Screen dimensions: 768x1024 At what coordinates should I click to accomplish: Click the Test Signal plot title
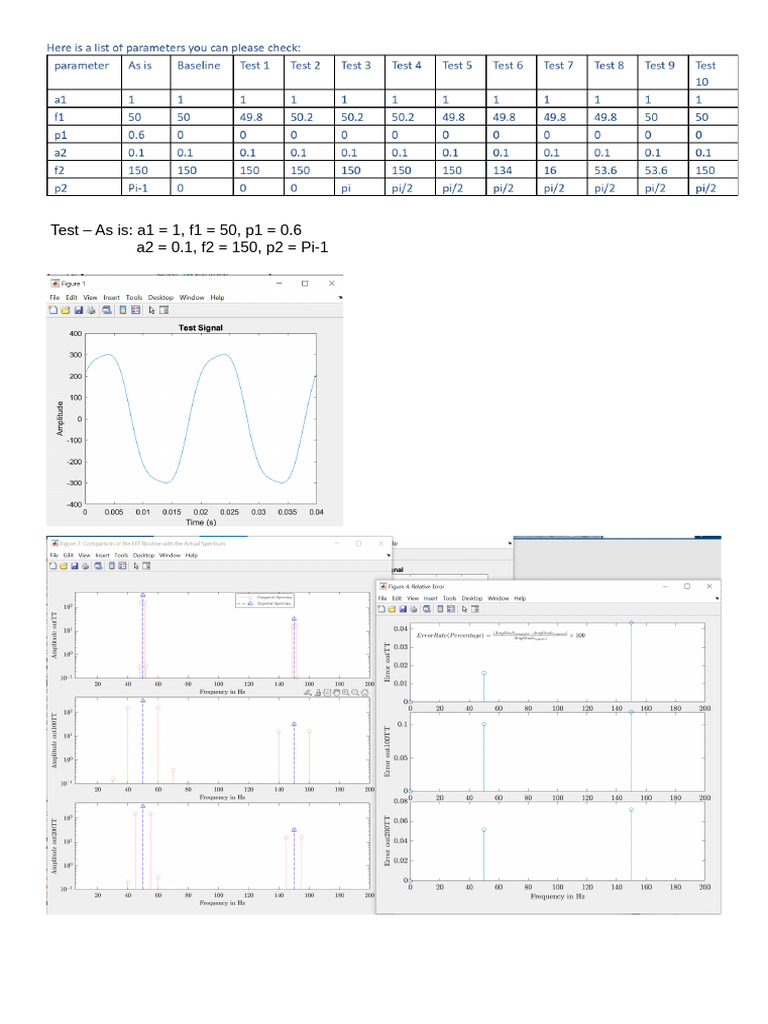coord(200,328)
